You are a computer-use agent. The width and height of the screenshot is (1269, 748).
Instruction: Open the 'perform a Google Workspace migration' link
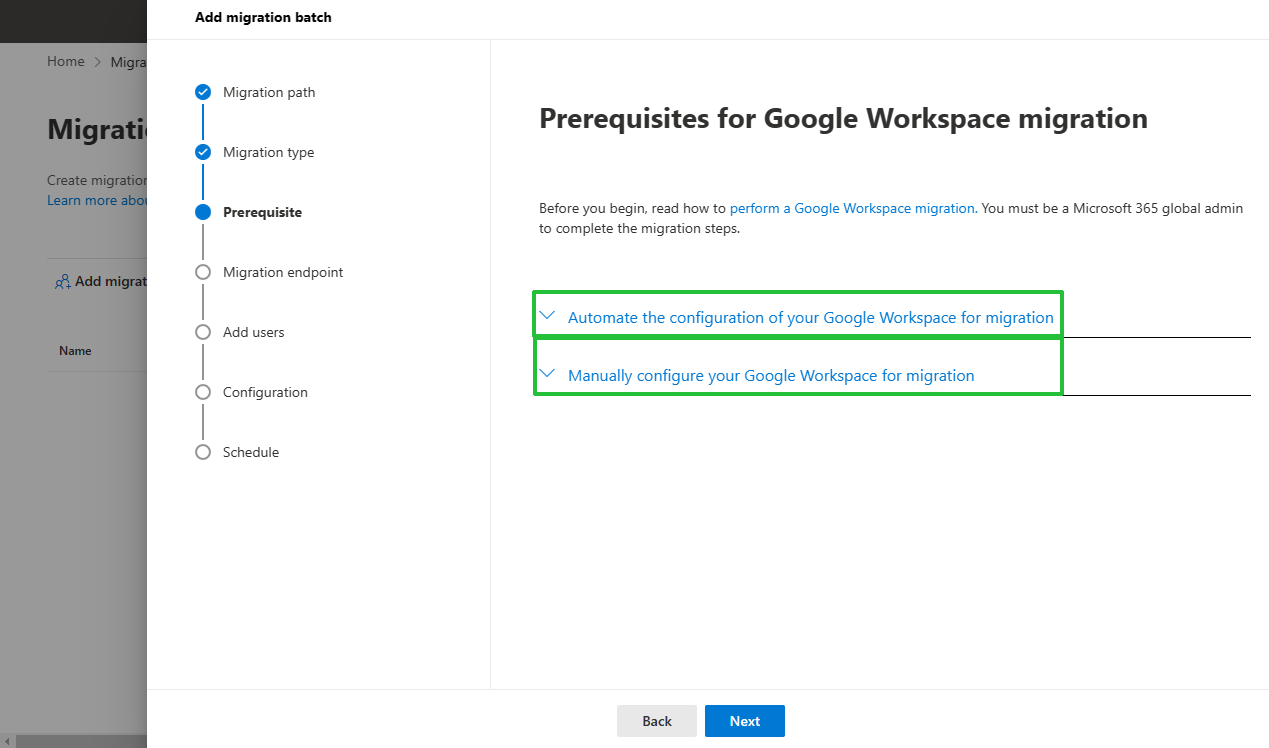click(x=852, y=208)
